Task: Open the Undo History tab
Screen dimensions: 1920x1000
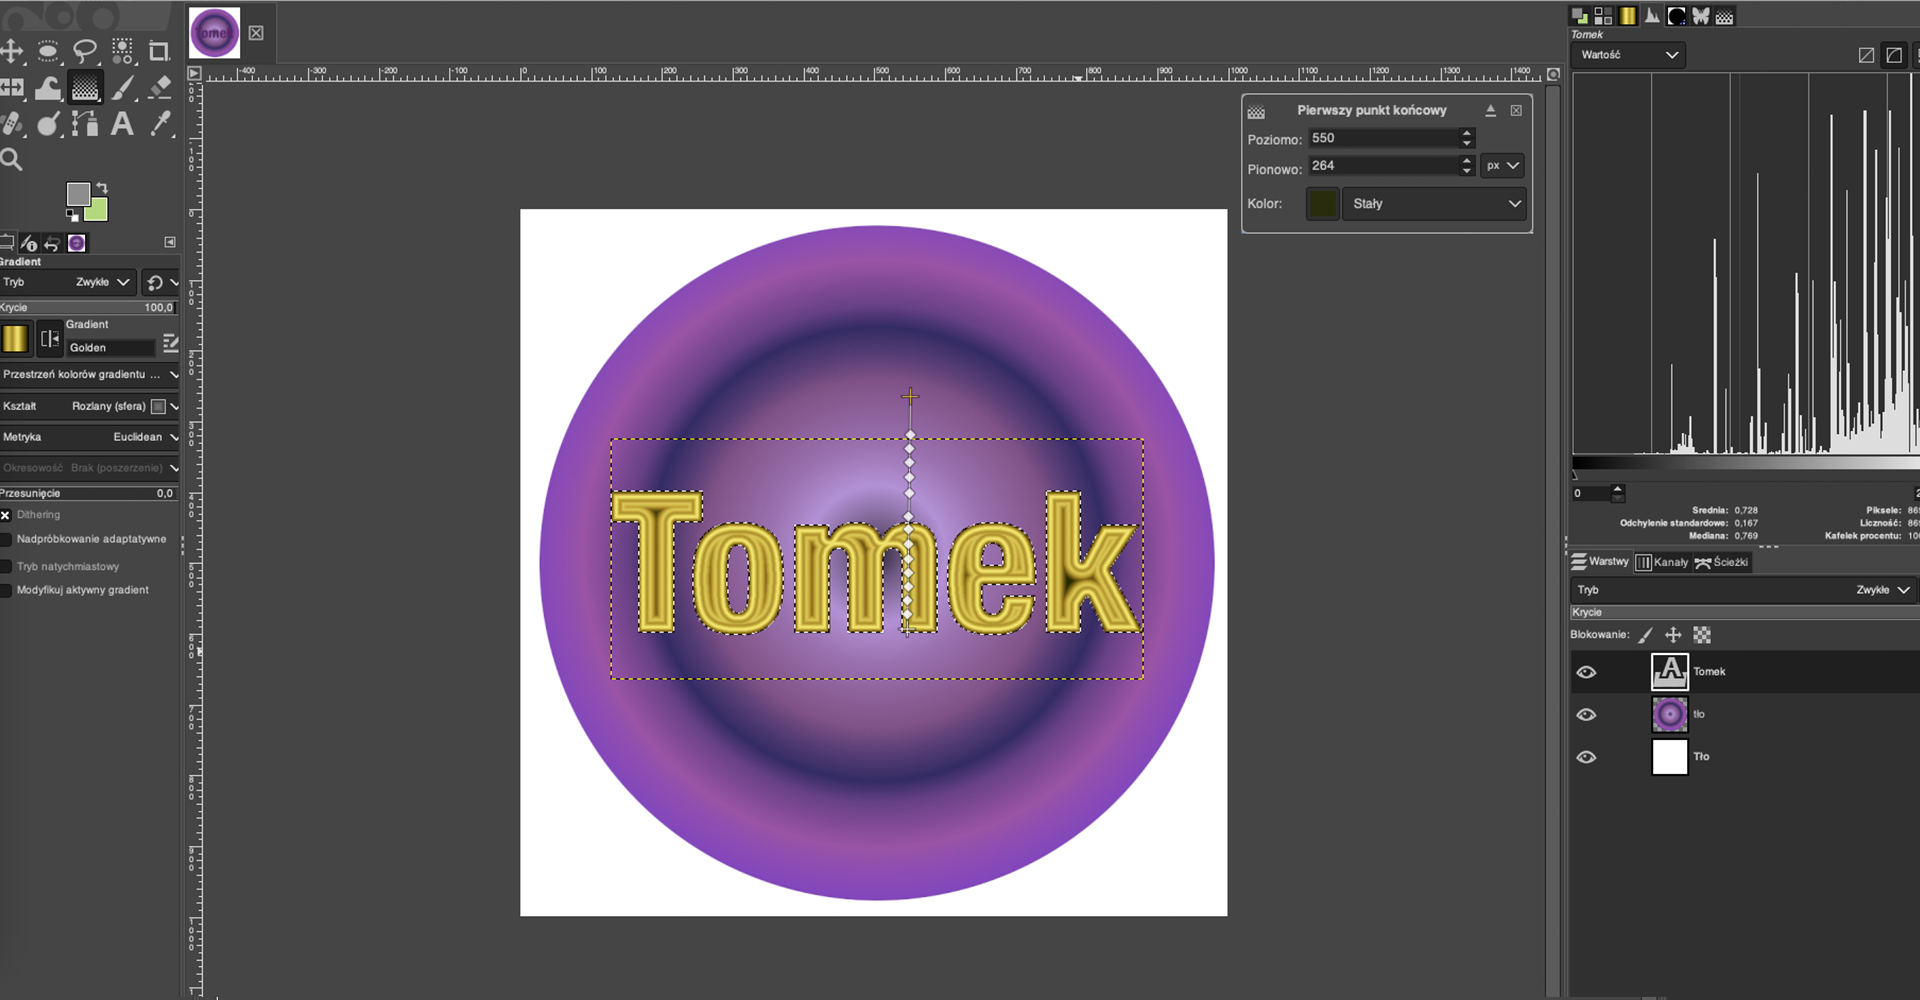Action: (x=52, y=243)
